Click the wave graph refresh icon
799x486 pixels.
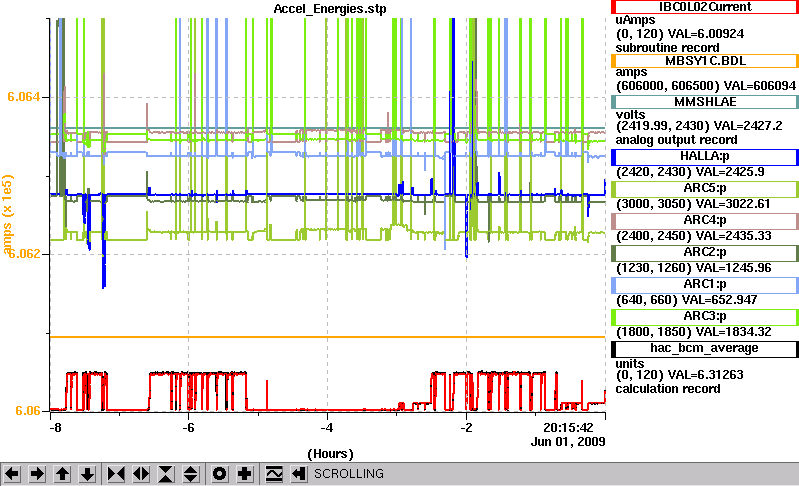click(x=274, y=474)
